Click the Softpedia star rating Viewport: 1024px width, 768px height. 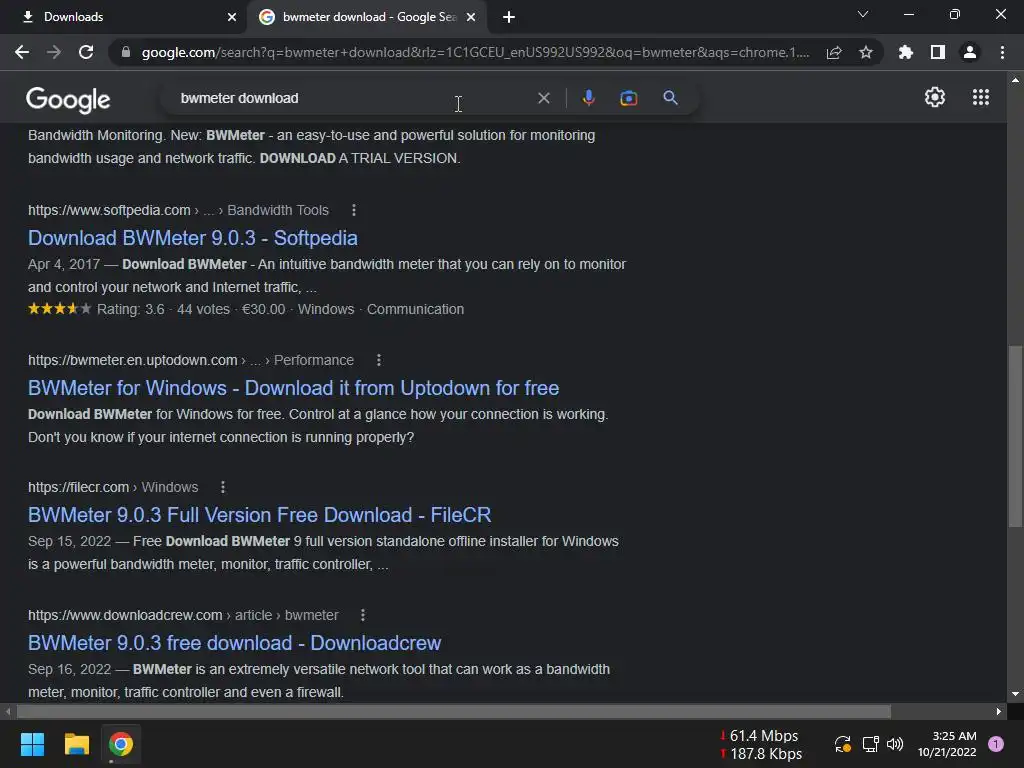click(59, 309)
